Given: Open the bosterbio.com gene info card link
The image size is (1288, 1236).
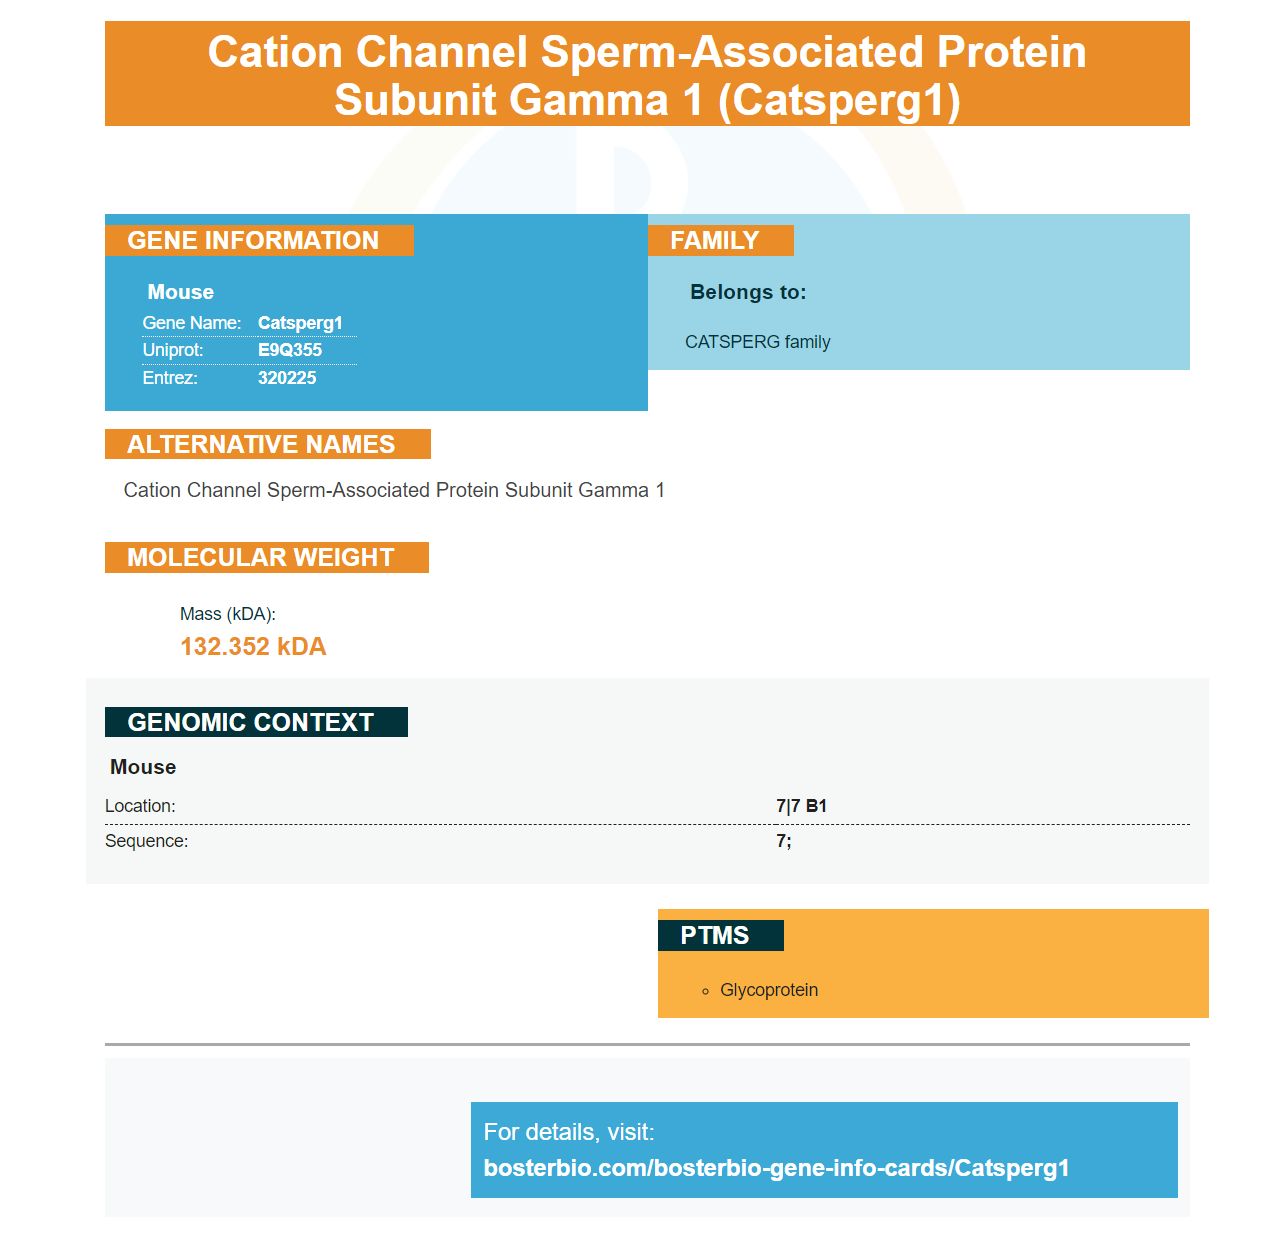Looking at the screenshot, I should [776, 1168].
